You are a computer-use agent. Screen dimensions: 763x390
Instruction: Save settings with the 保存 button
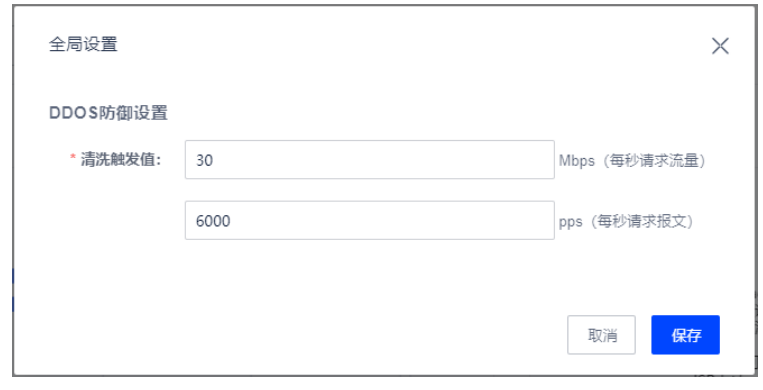pos(685,335)
